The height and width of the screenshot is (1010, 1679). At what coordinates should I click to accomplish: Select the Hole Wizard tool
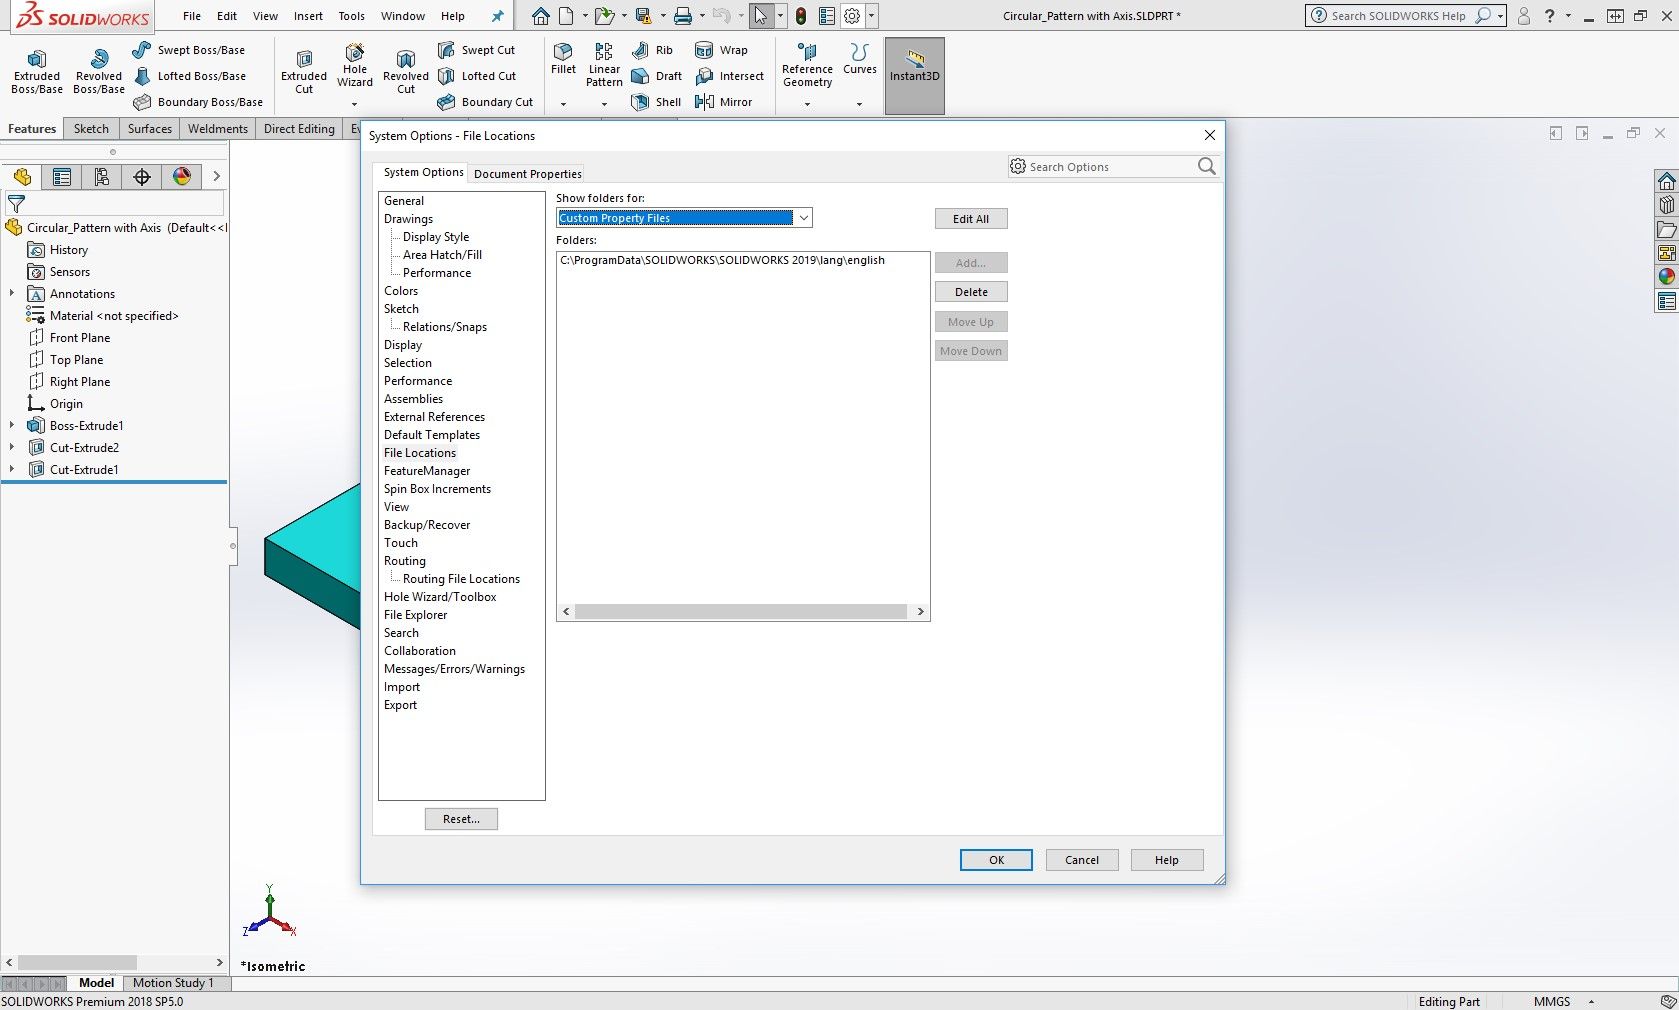(x=355, y=53)
